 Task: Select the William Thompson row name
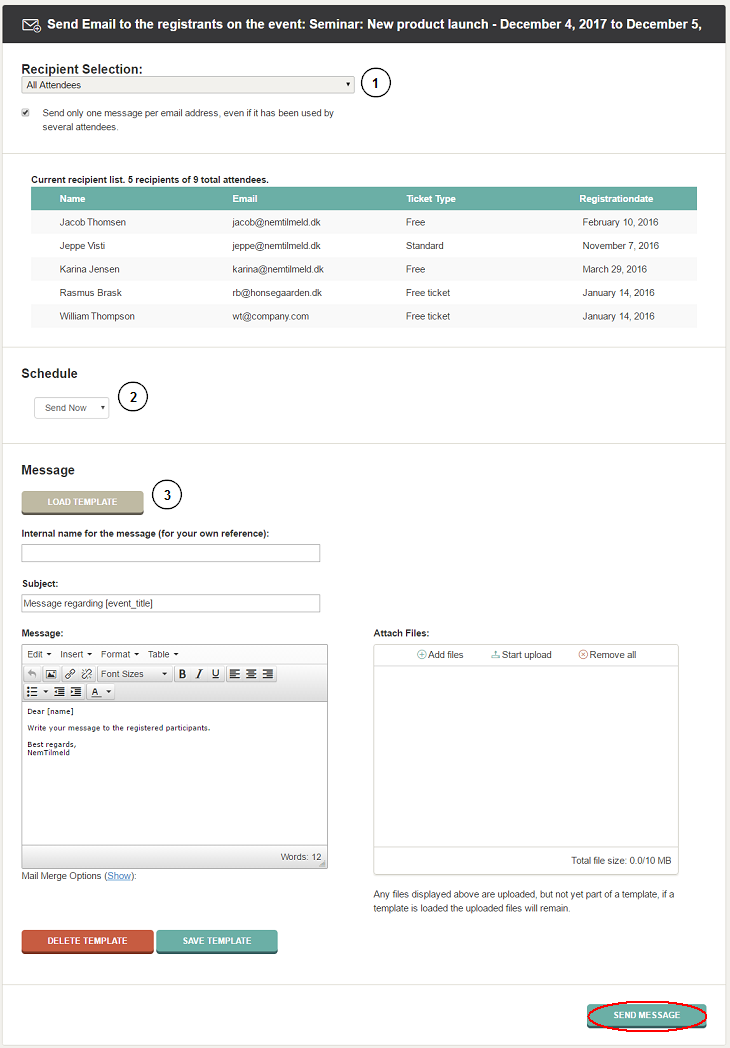(97, 315)
